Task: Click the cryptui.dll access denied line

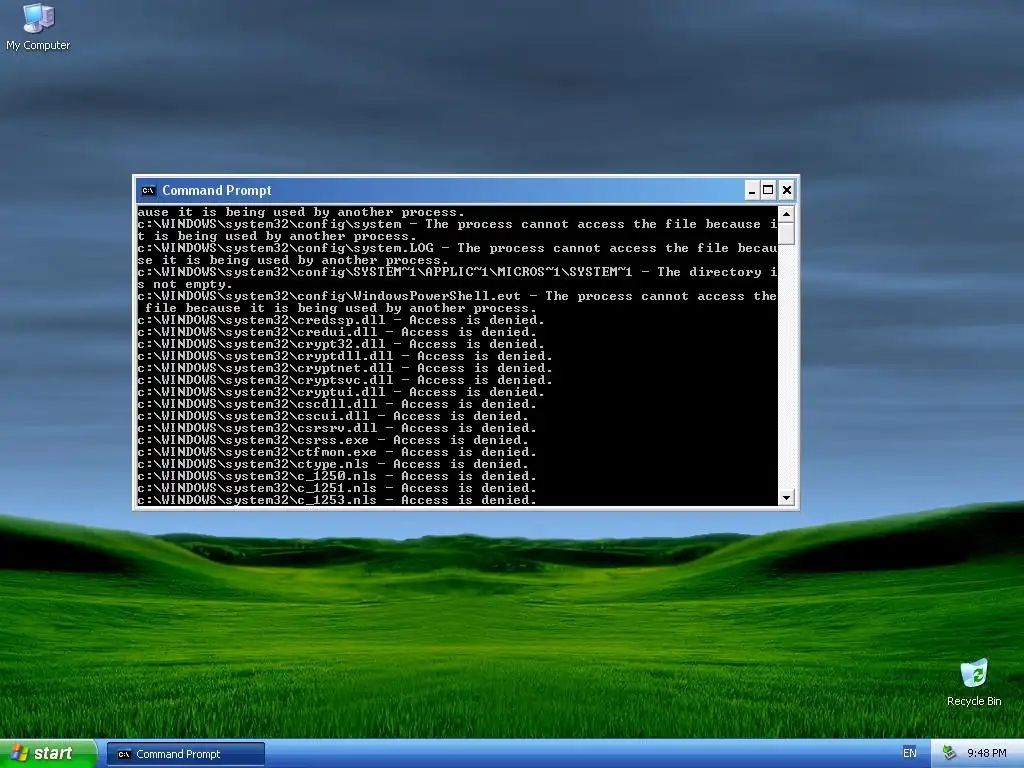Action: click(x=341, y=392)
